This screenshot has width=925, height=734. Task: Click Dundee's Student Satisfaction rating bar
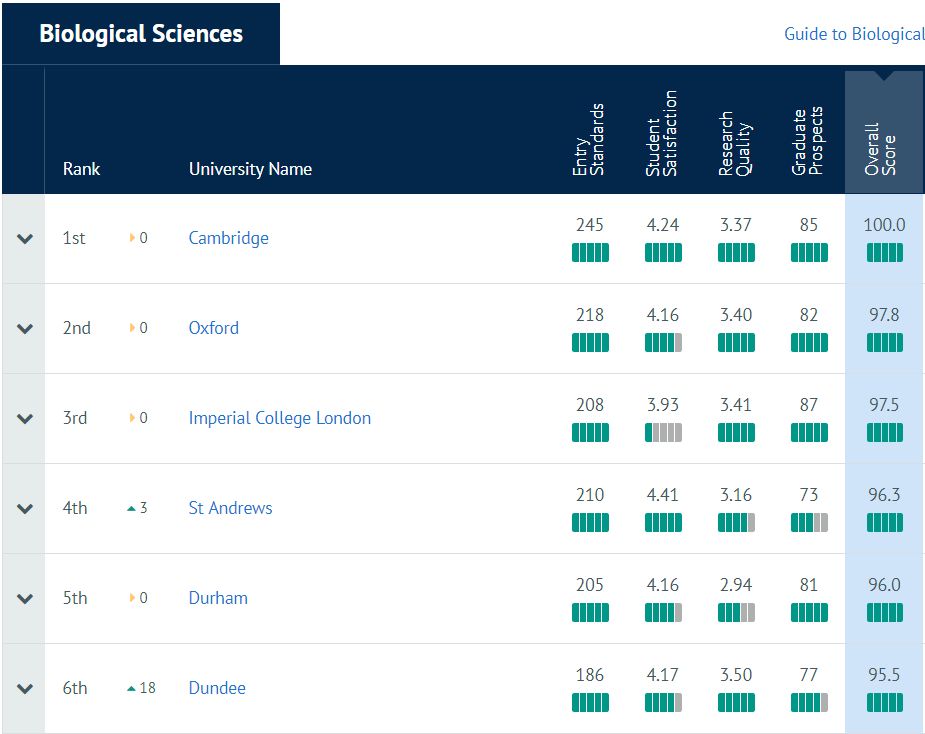[x=663, y=703]
